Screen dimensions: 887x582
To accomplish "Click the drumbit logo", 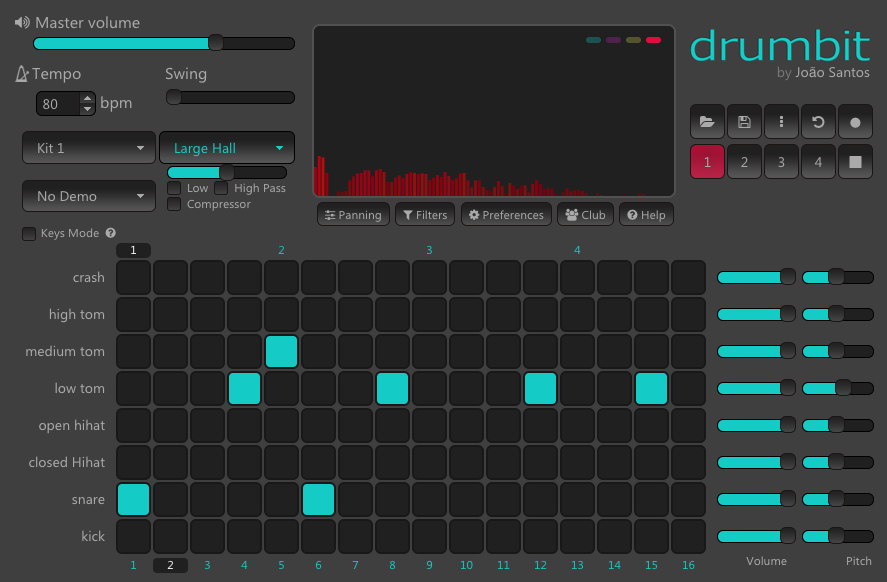I will 780,45.
